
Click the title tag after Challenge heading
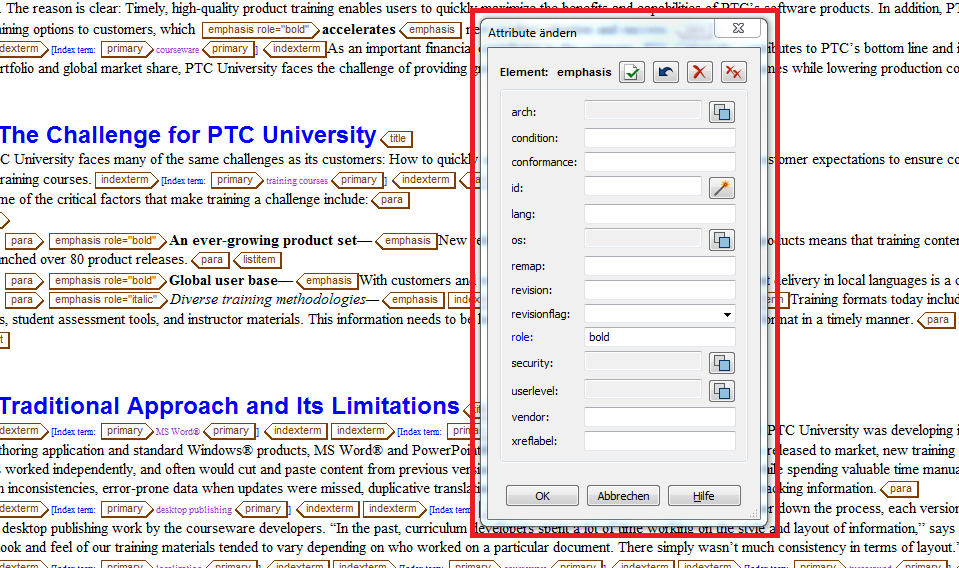397,139
